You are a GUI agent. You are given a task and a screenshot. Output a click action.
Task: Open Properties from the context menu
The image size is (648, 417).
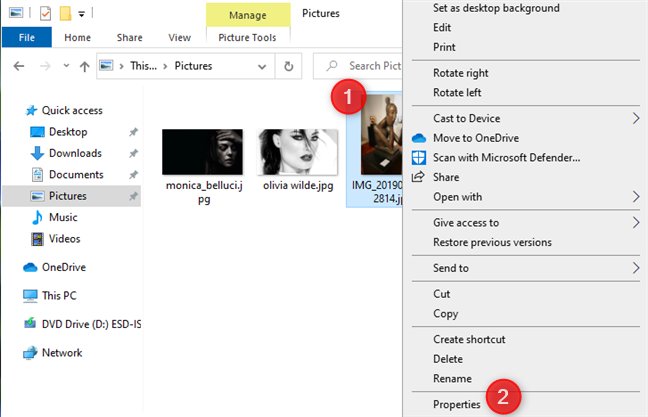457,405
